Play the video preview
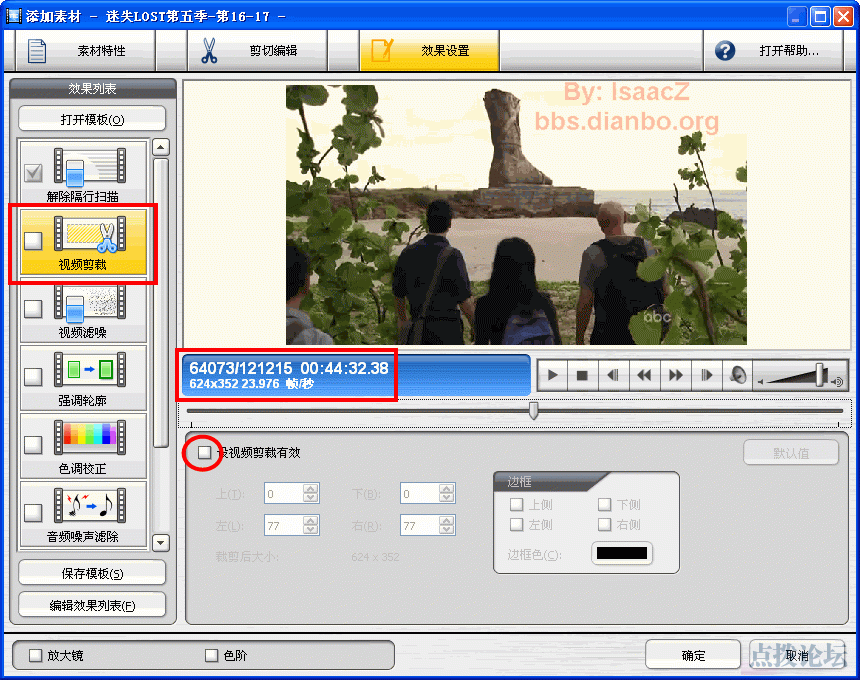This screenshot has height=680, width=860. tap(553, 375)
